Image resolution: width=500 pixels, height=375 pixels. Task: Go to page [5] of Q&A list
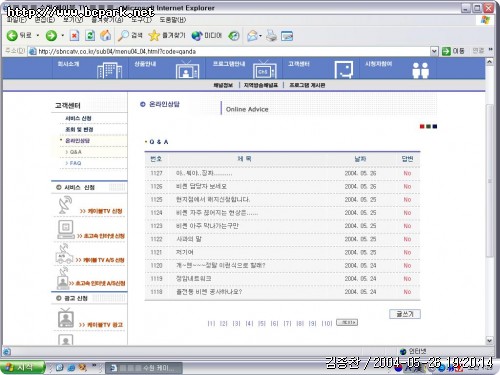[x=262, y=323]
